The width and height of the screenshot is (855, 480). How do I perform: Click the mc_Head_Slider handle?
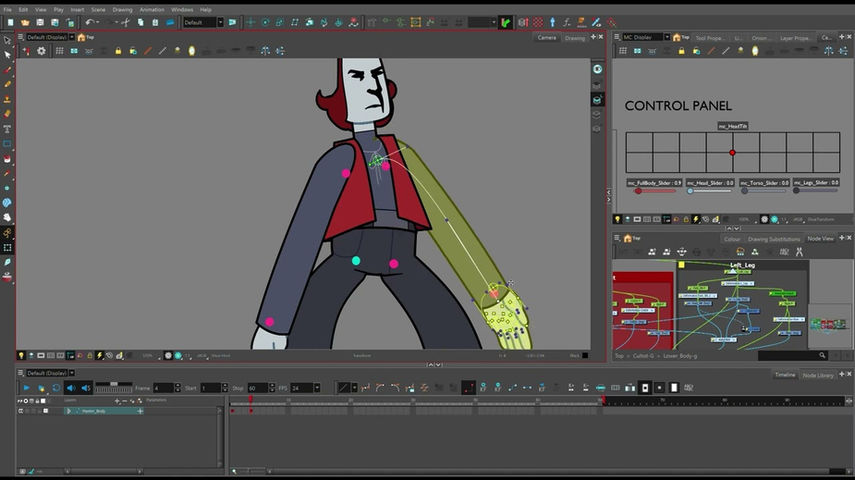pos(690,191)
